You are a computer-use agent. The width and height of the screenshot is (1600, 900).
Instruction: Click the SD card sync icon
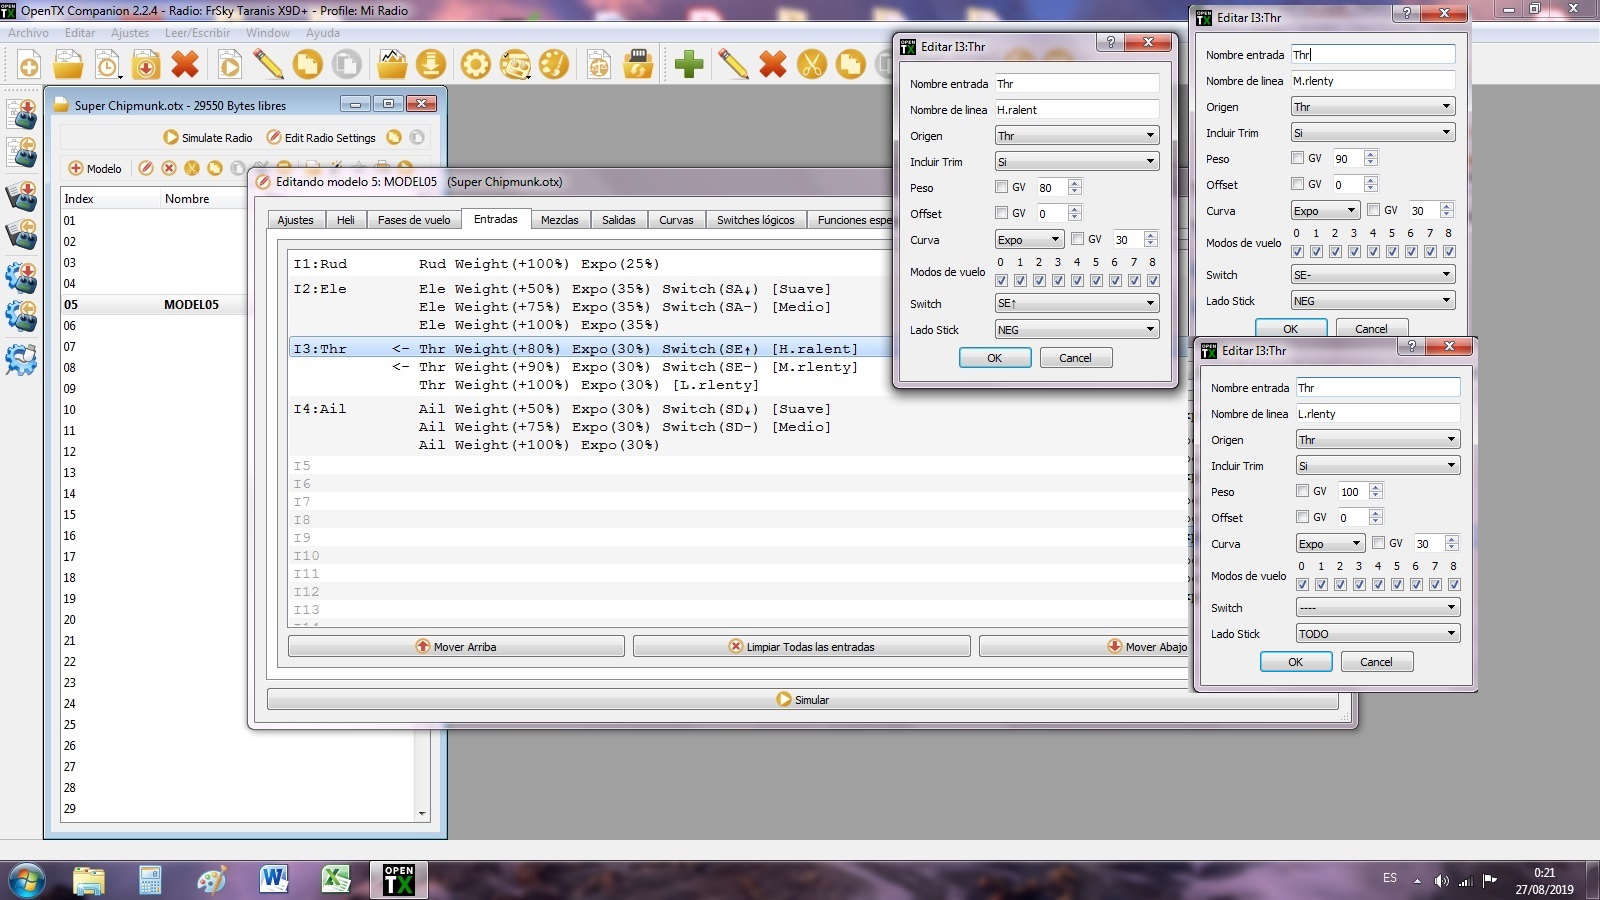click(637, 66)
